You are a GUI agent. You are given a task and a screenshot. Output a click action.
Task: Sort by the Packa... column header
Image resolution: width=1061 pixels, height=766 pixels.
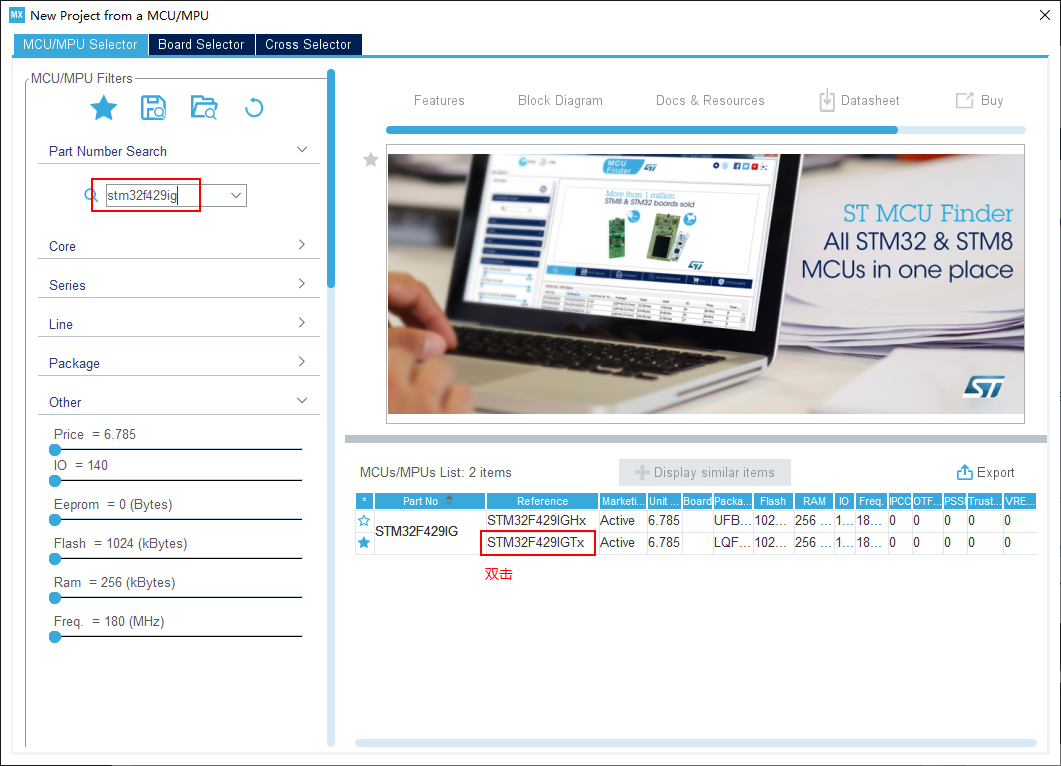tap(732, 501)
